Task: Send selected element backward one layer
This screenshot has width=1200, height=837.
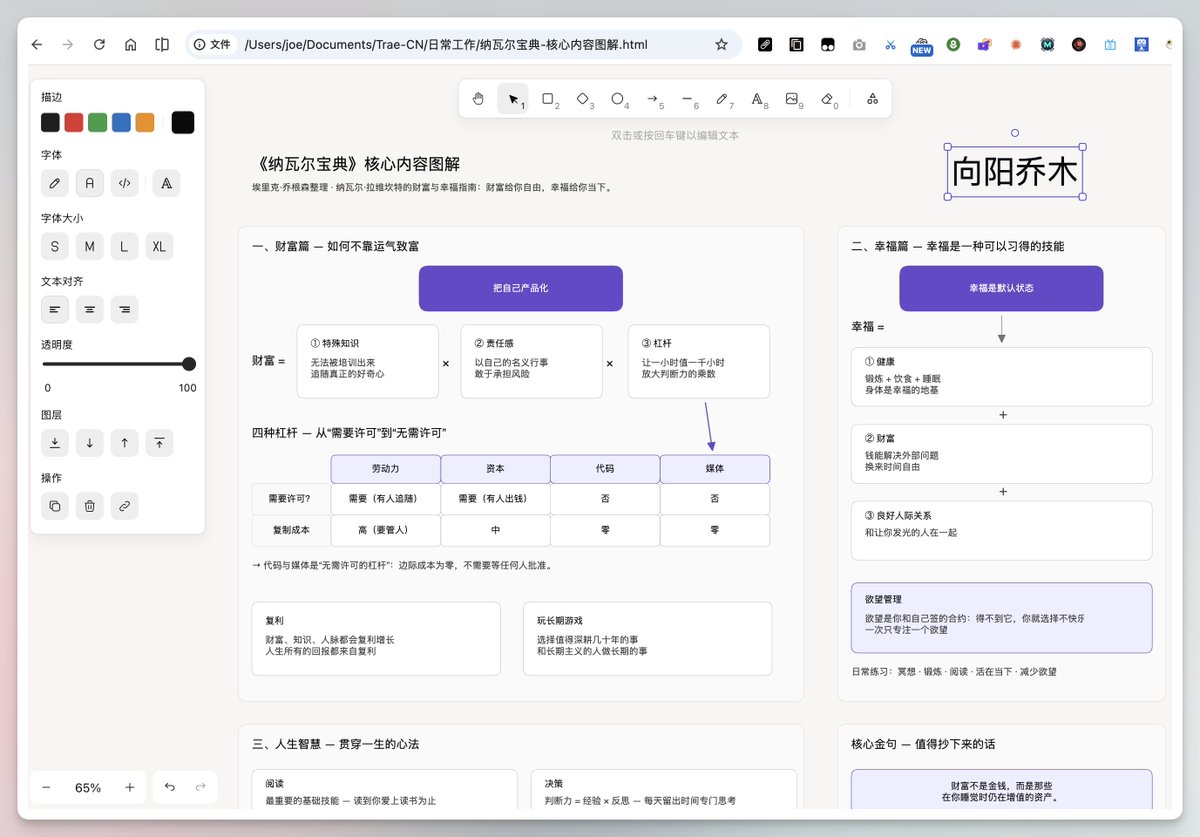Action: [90, 443]
